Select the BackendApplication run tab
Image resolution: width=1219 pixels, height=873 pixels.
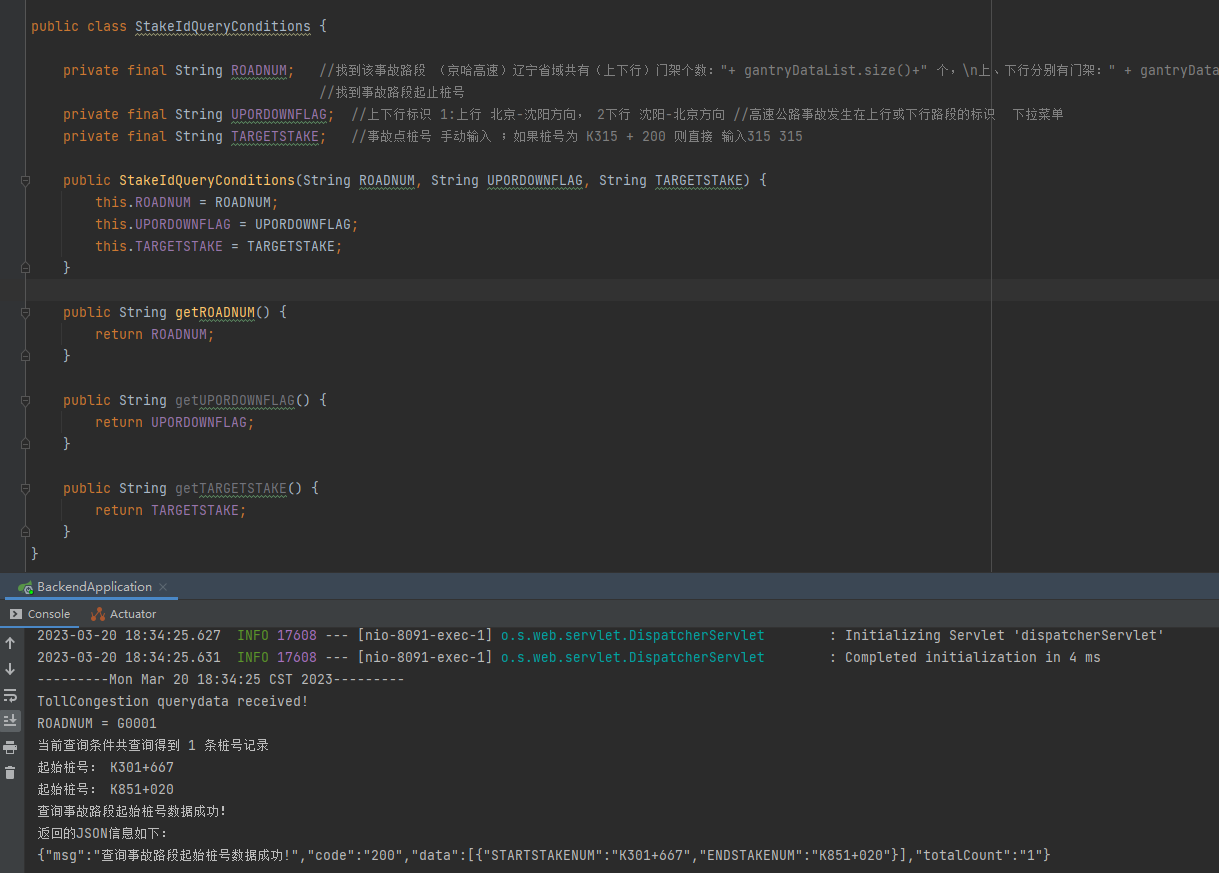(93, 587)
